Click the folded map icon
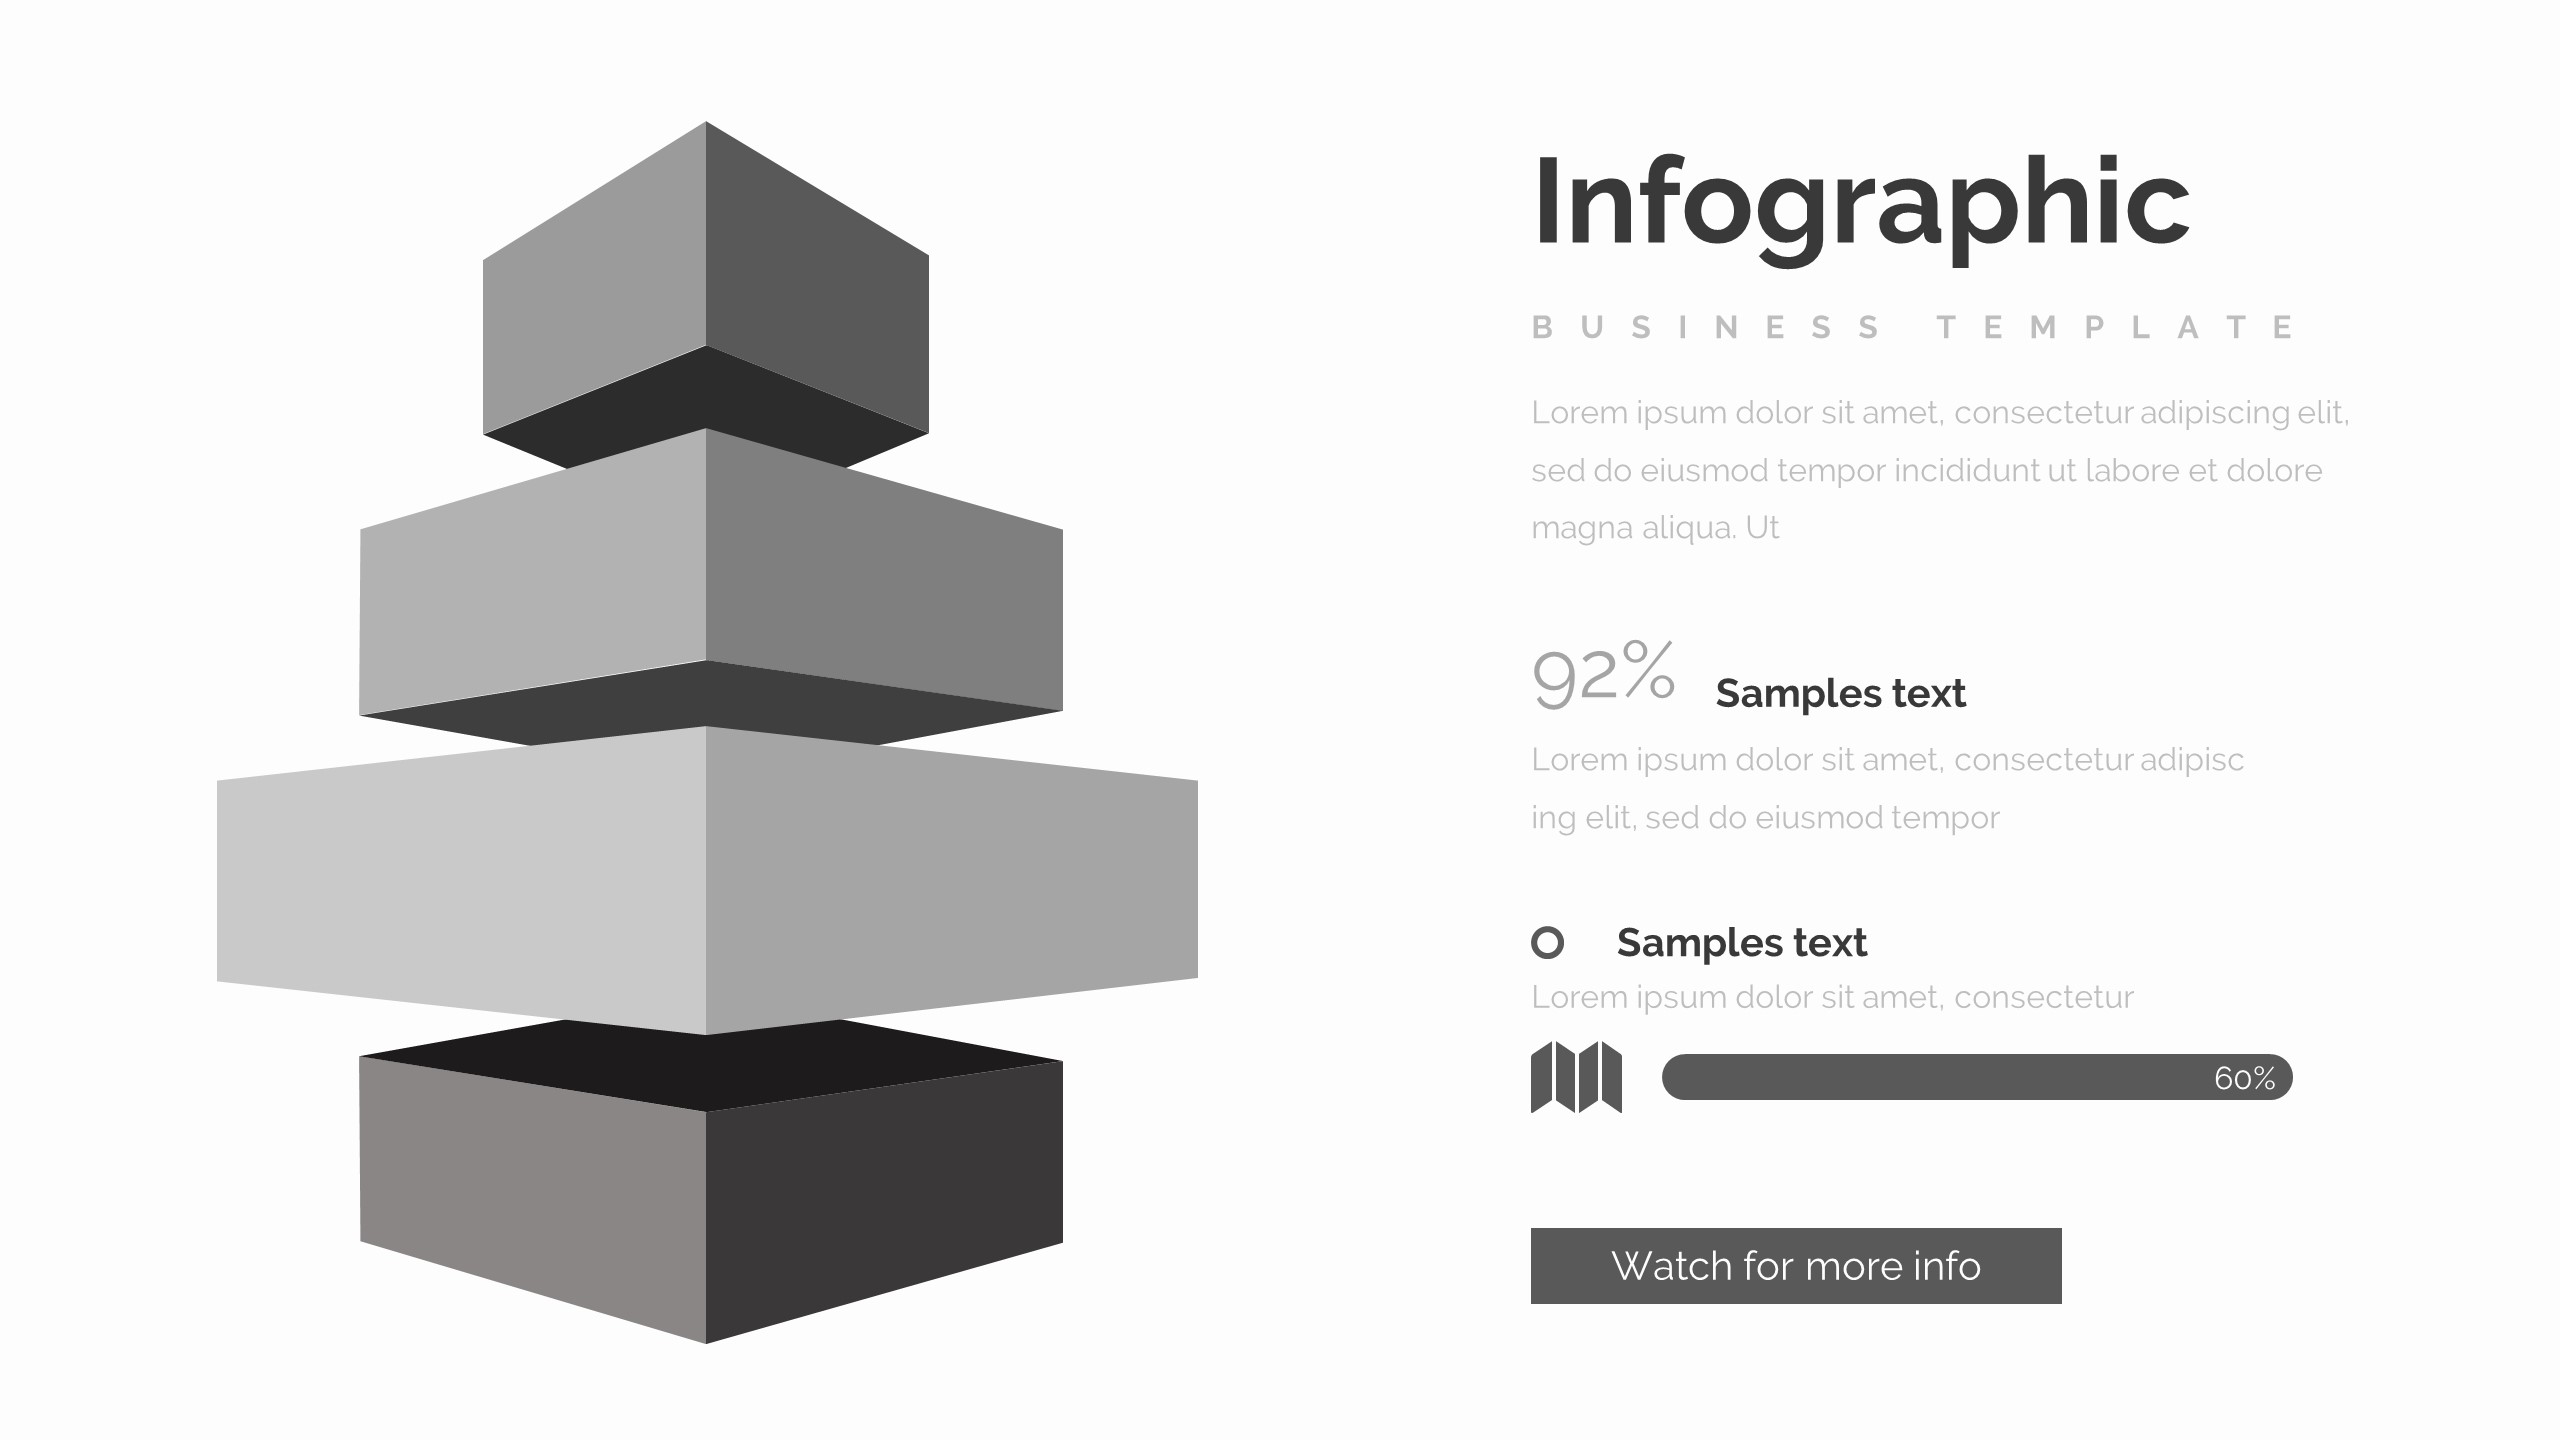Viewport: 2560px width, 1440px height. coord(1576,1077)
